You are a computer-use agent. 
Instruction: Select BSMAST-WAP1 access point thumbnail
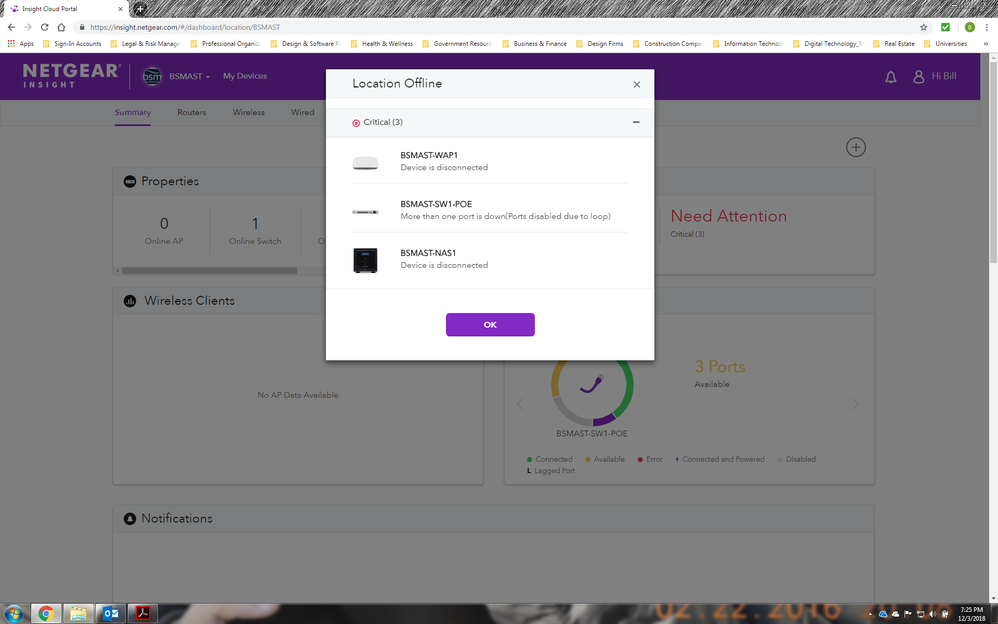365,163
